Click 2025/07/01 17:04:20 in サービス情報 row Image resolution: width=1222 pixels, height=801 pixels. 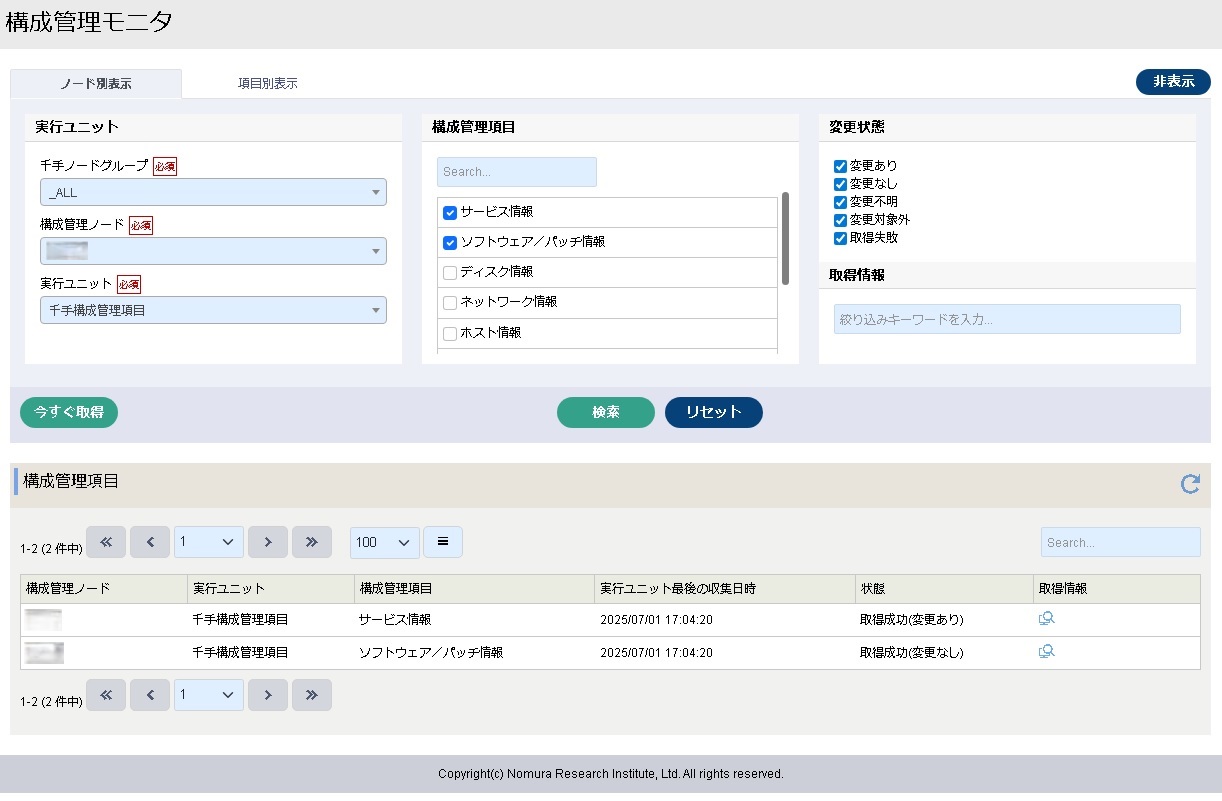(656, 620)
